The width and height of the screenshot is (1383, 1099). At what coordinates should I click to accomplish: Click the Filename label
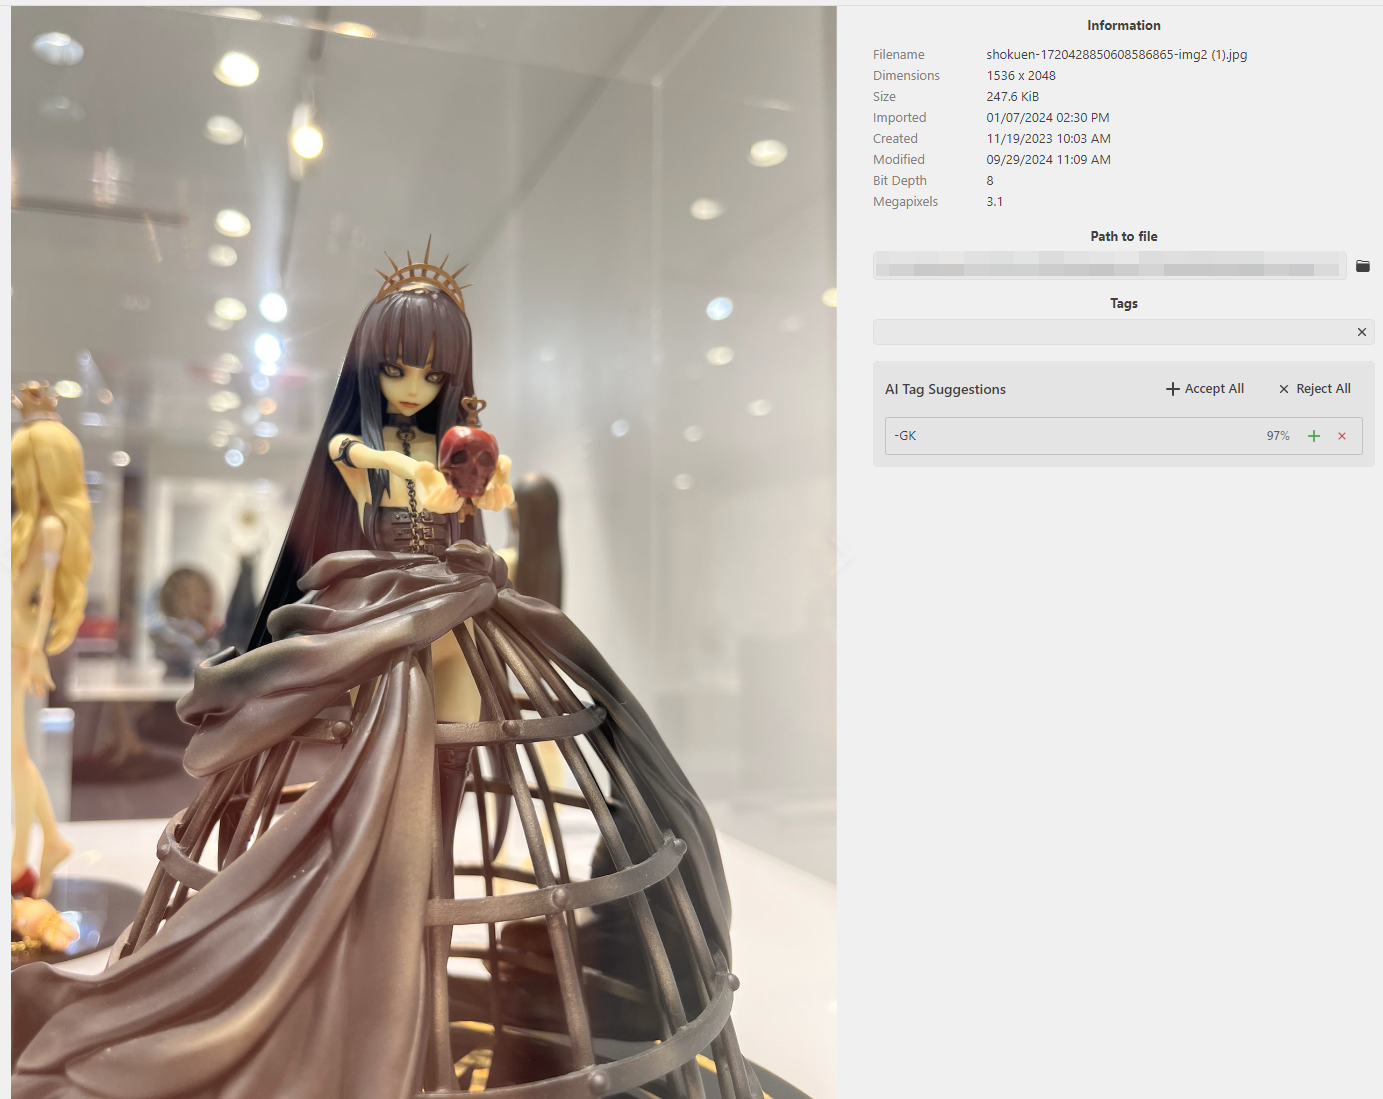[x=898, y=55]
